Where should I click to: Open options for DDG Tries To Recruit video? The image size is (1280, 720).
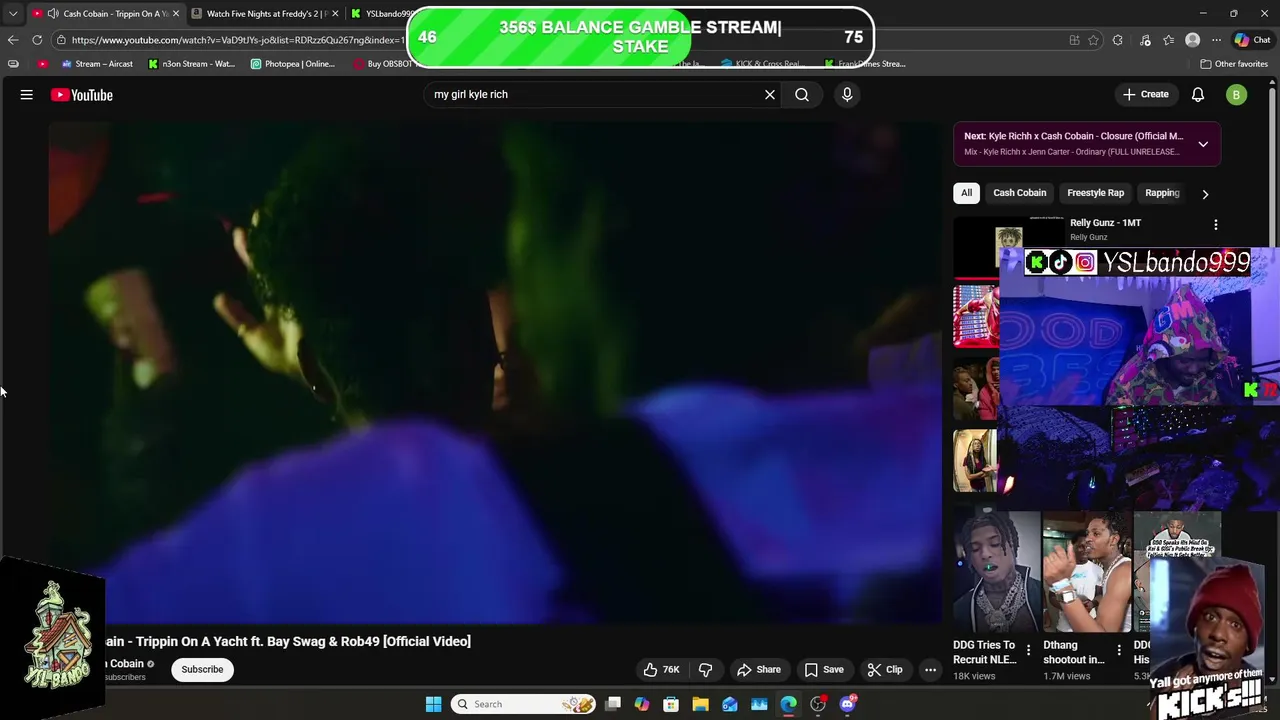(x=1028, y=650)
